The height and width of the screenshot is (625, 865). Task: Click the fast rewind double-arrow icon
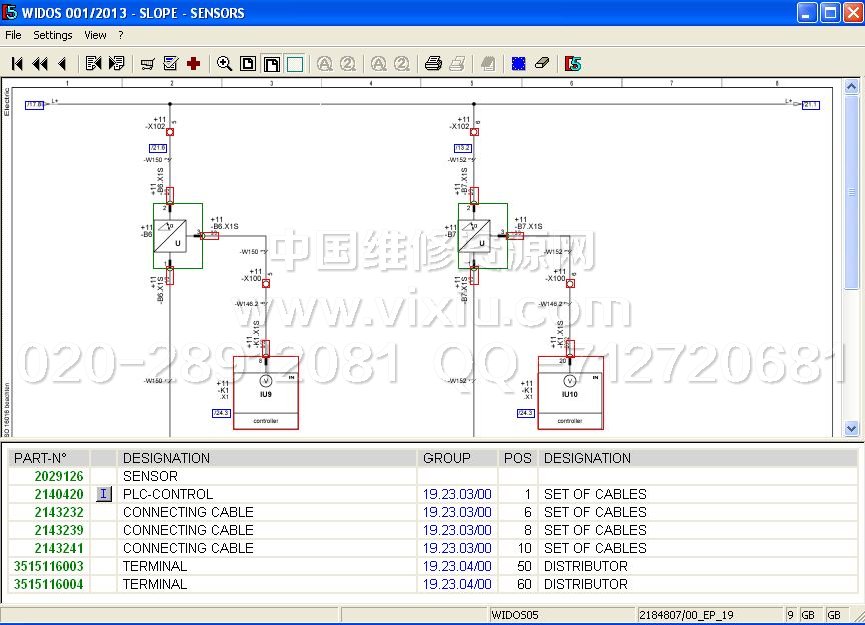point(40,64)
